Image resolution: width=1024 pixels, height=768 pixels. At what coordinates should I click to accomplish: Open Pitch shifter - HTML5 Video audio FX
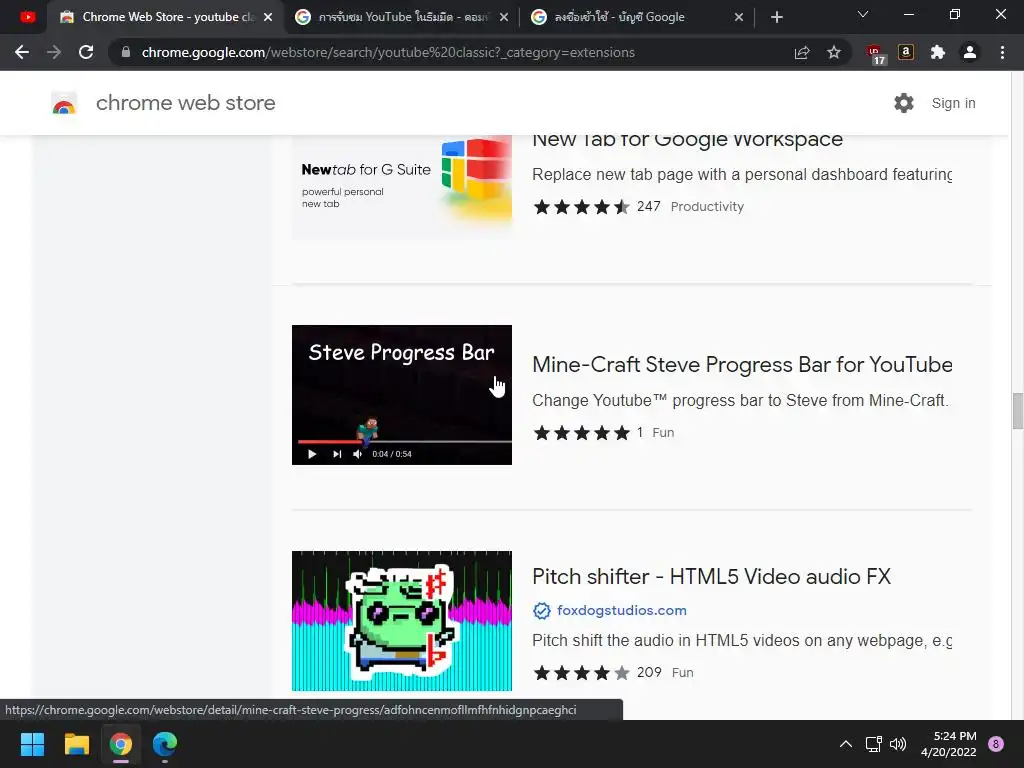coord(711,577)
